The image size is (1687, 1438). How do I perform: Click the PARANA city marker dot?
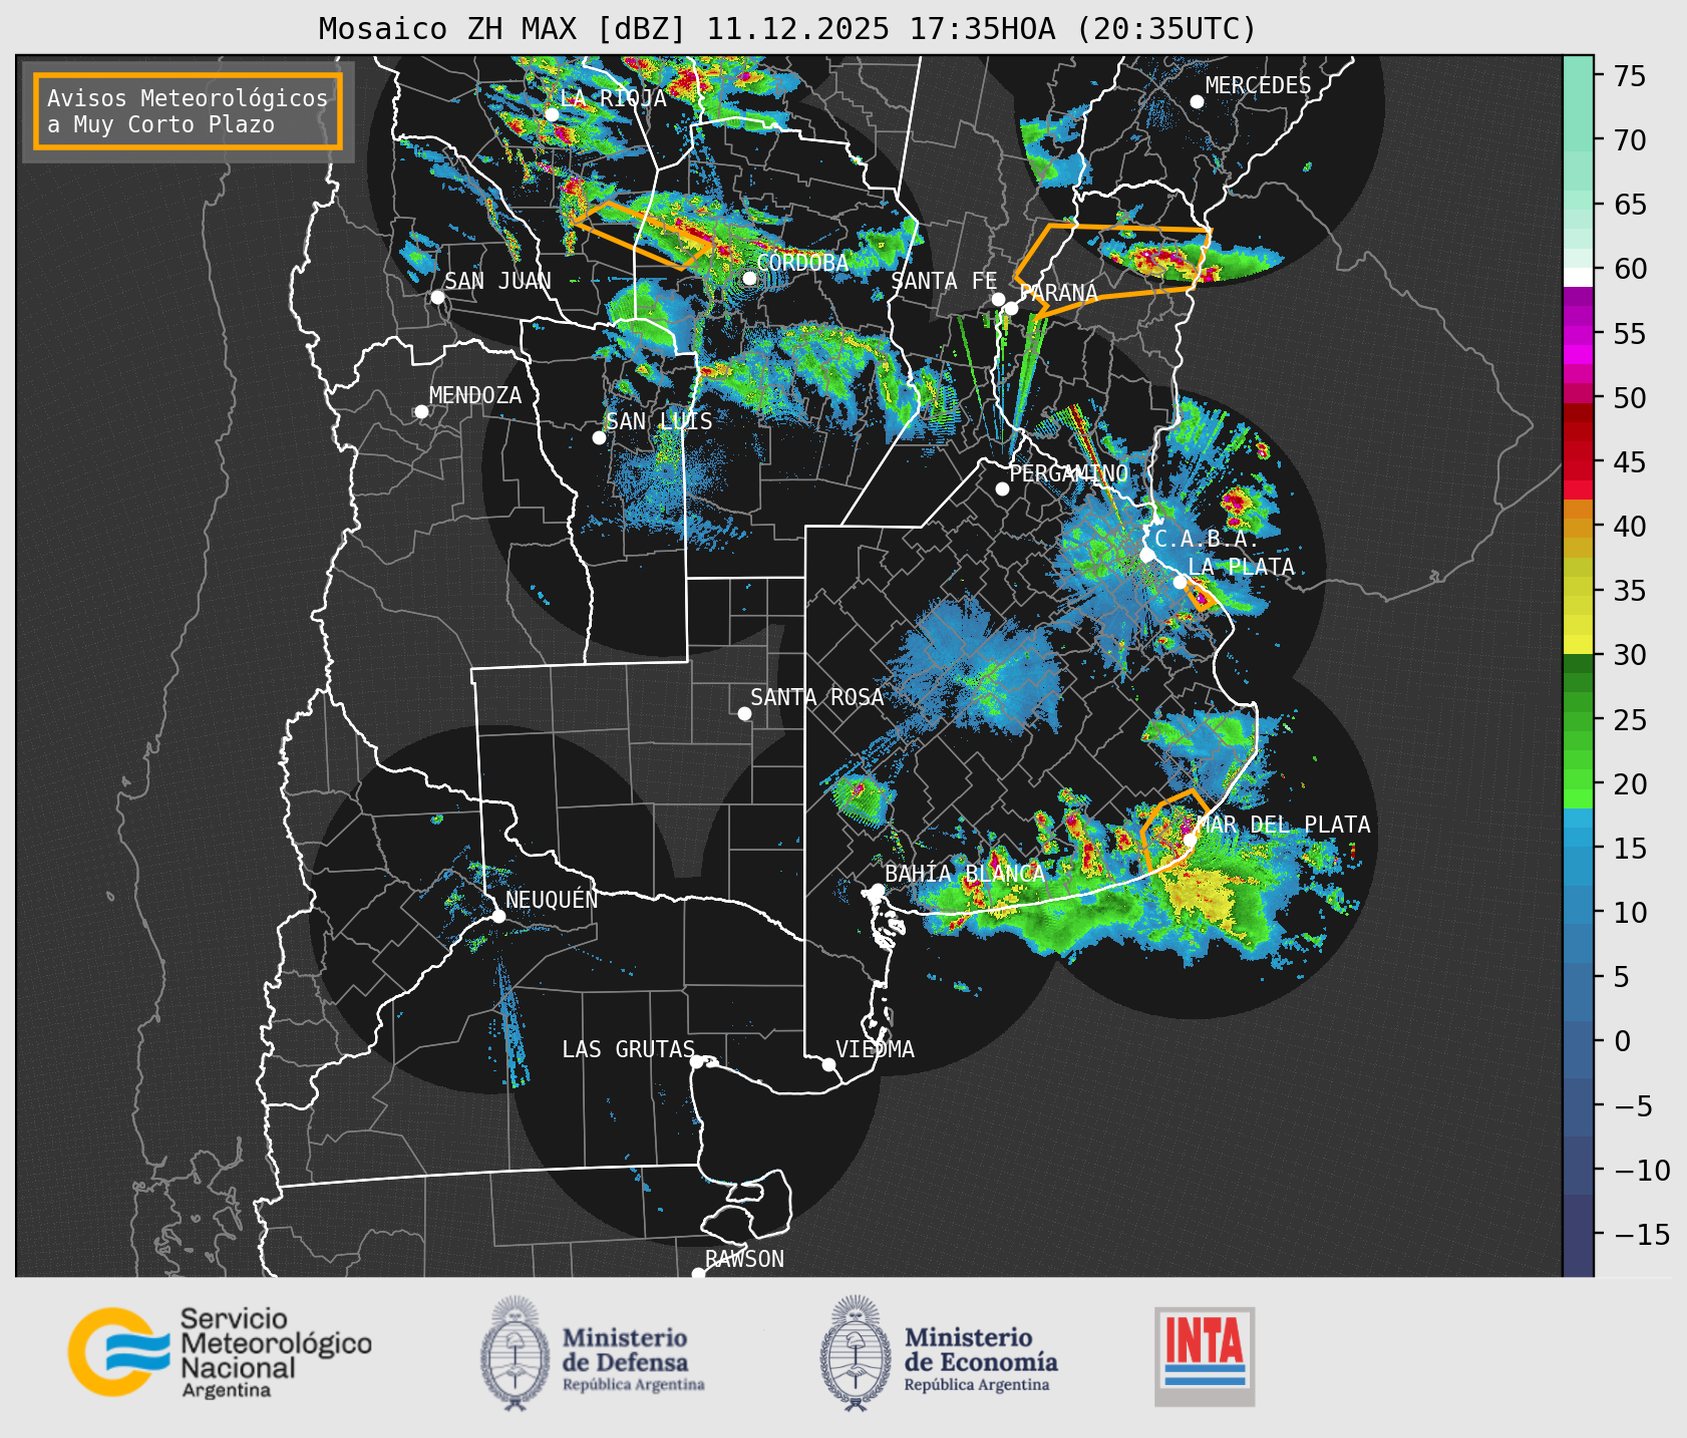pos(1011,308)
